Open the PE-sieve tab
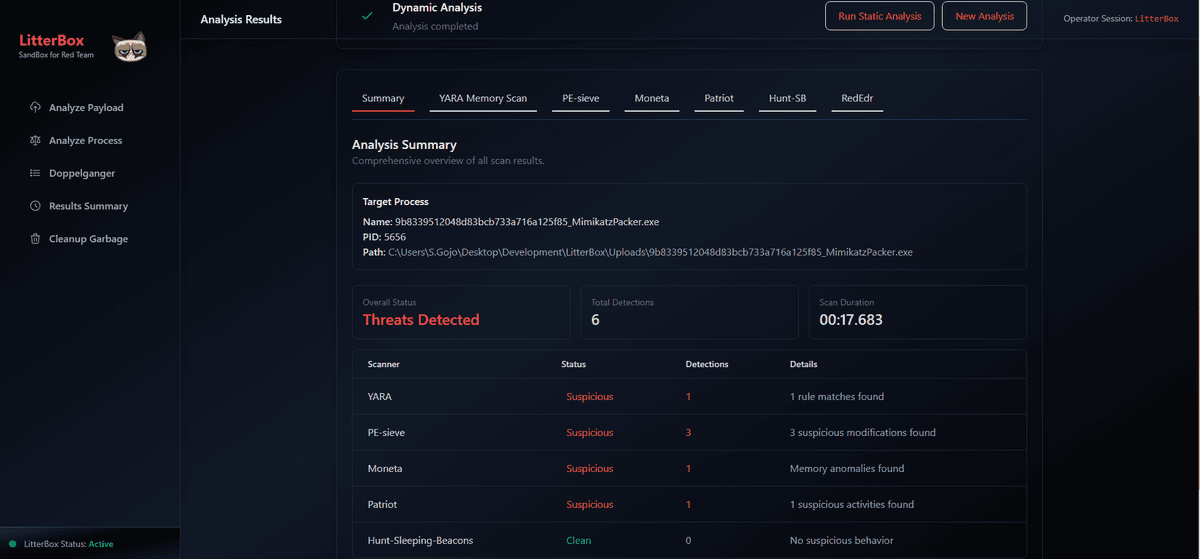The height and width of the screenshot is (559, 1200). point(581,98)
